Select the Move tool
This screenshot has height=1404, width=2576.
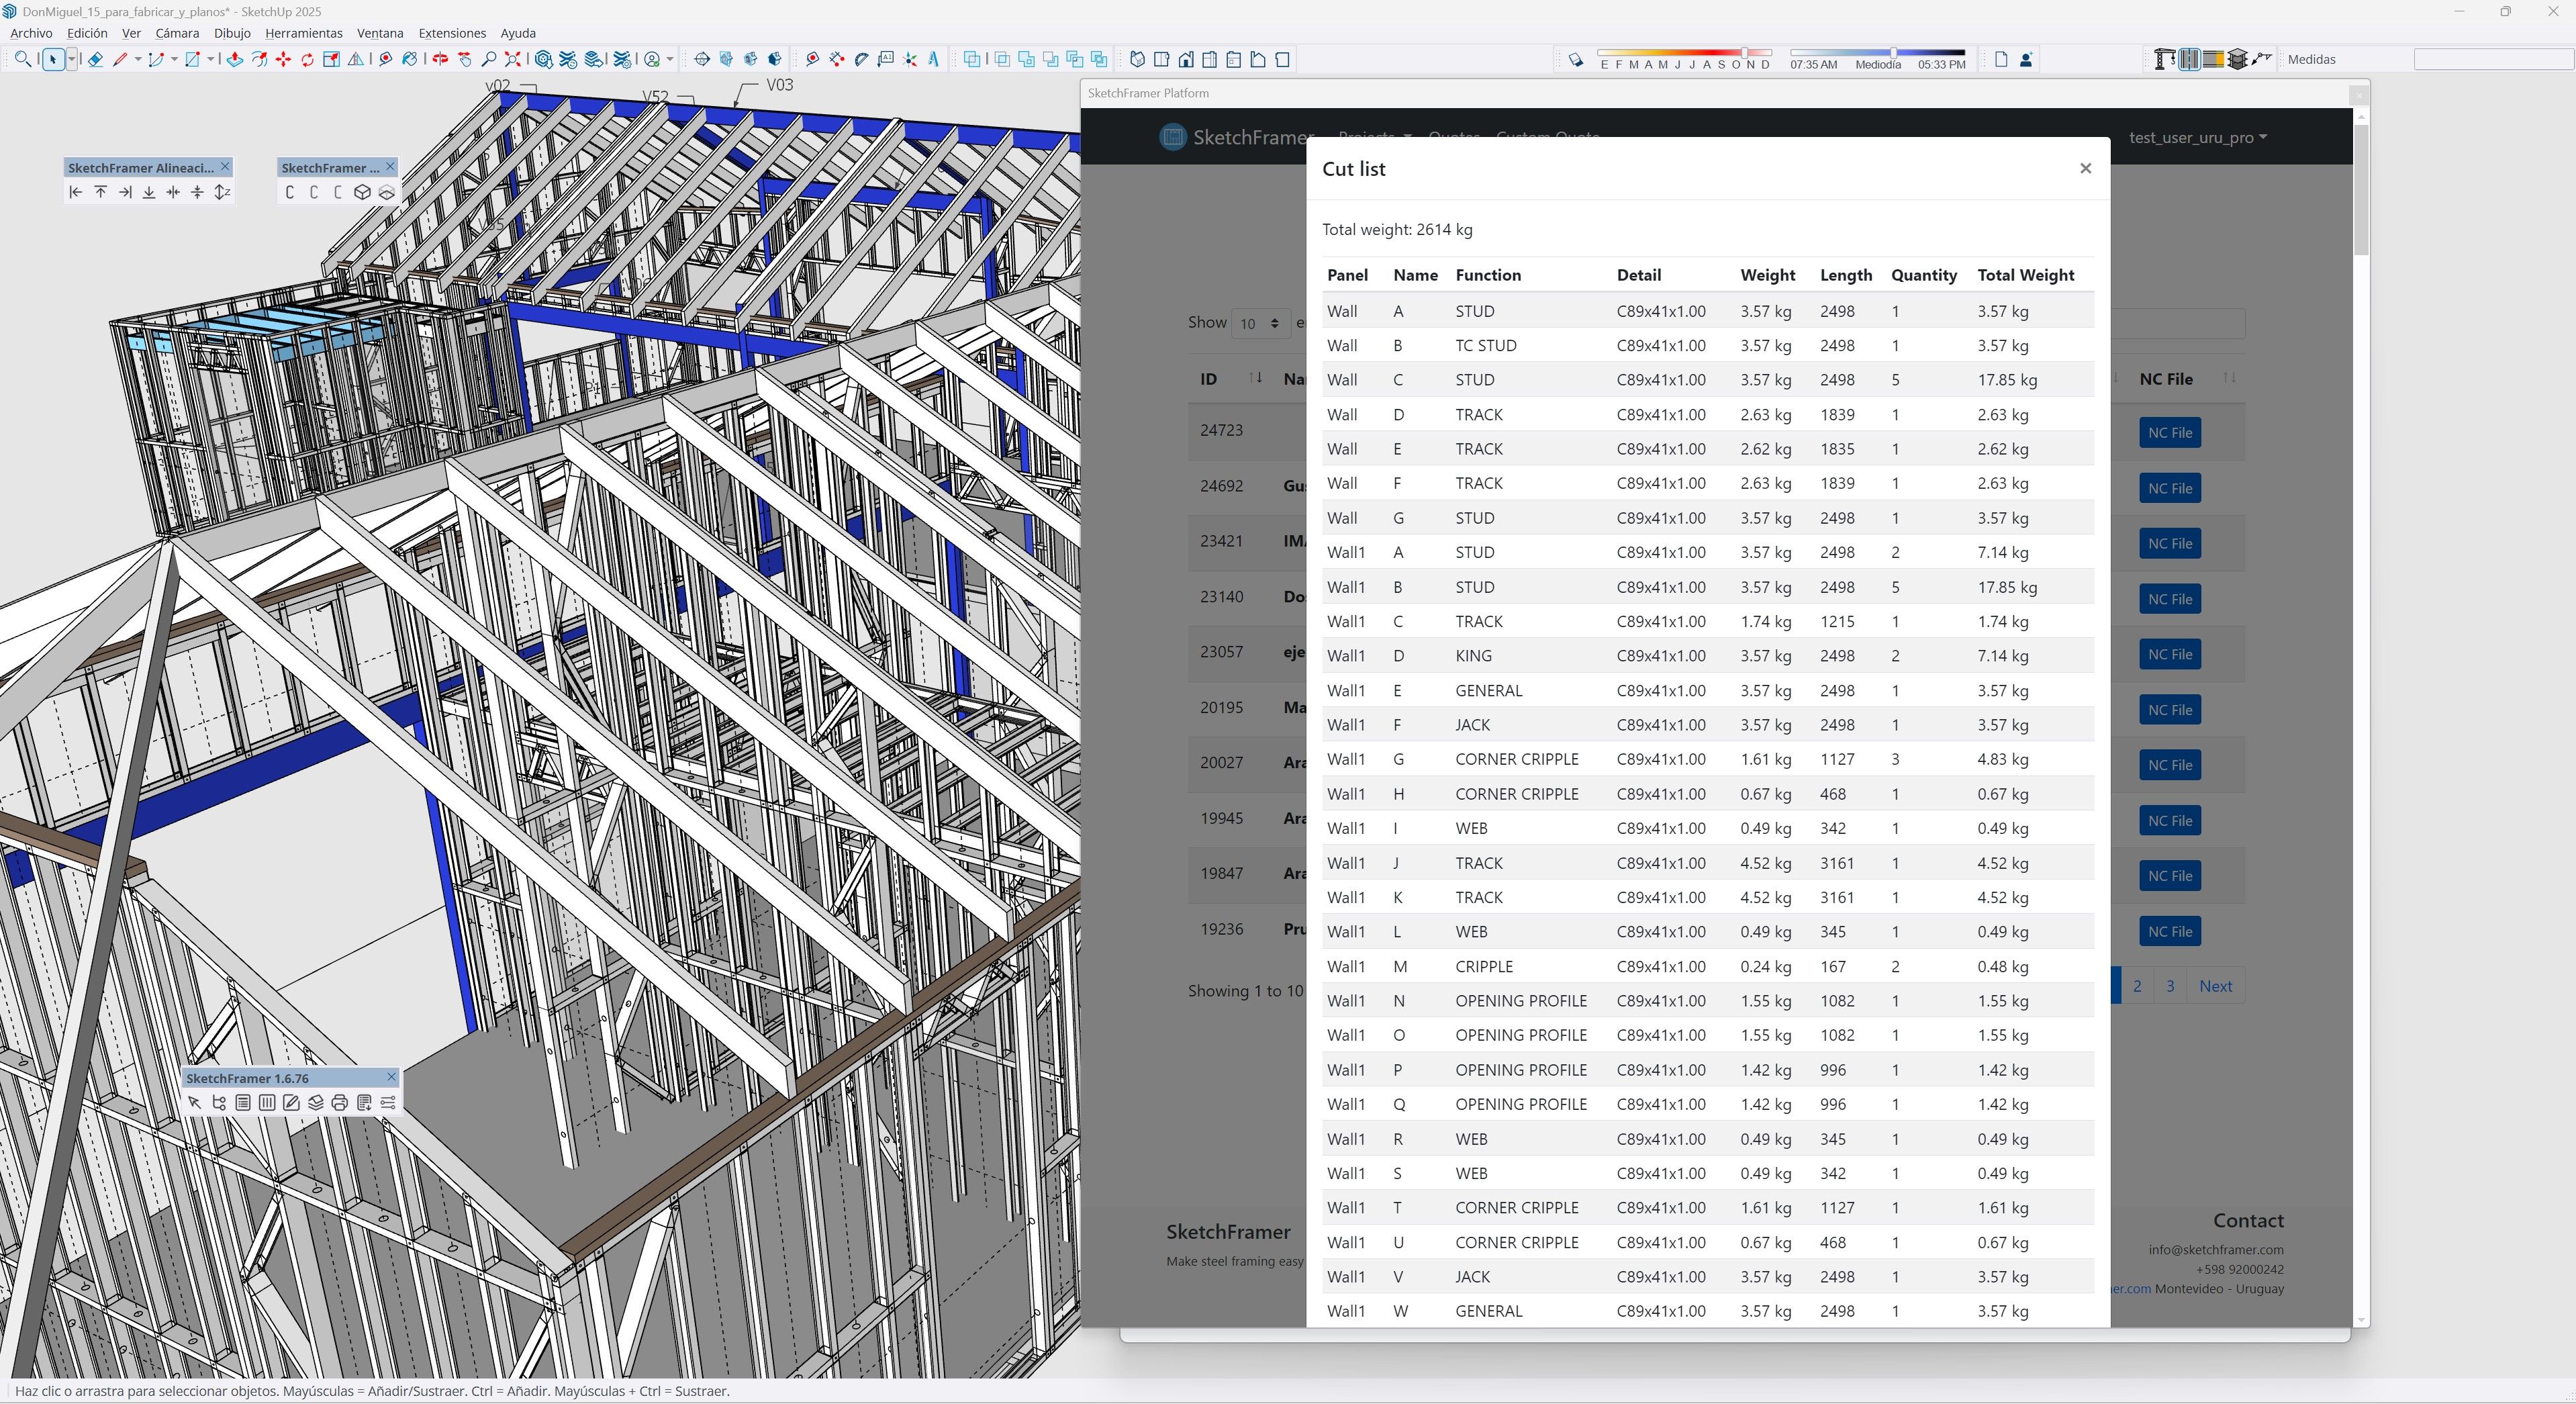(283, 60)
